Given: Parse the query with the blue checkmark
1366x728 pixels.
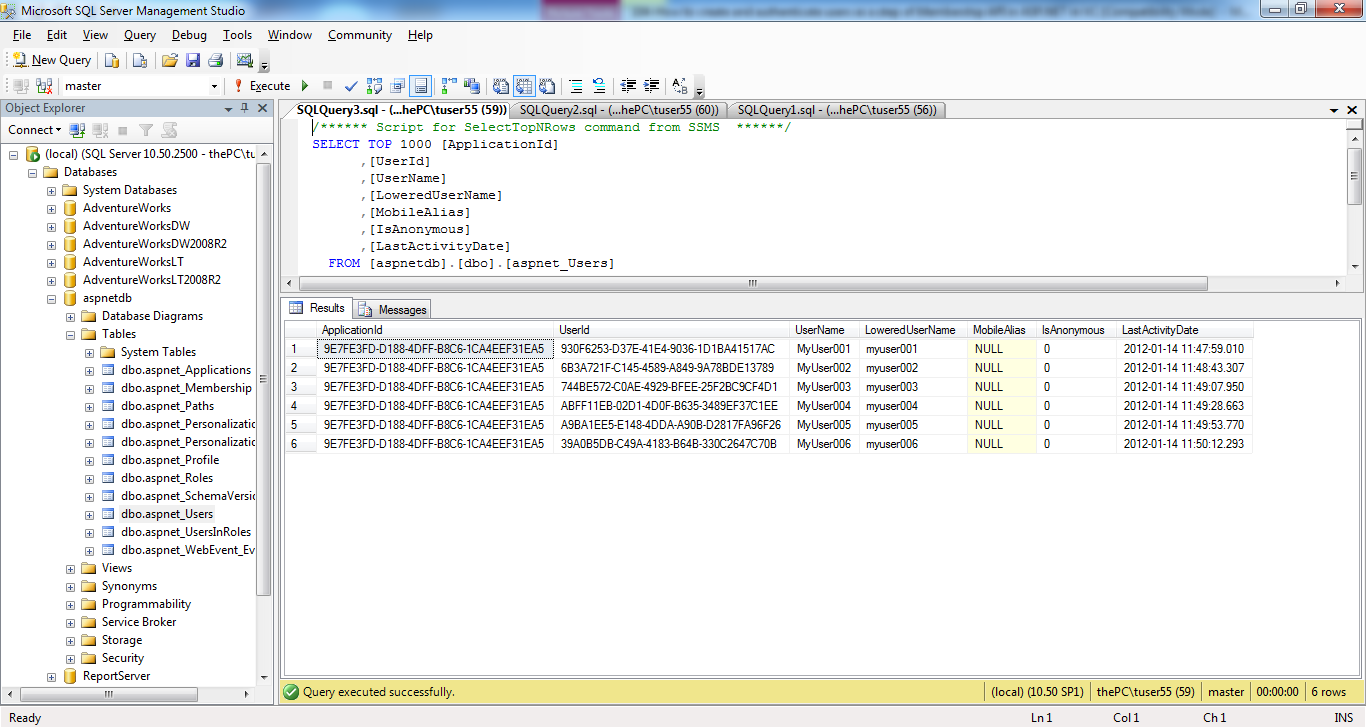Looking at the screenshot, I should tap(351, 86).
